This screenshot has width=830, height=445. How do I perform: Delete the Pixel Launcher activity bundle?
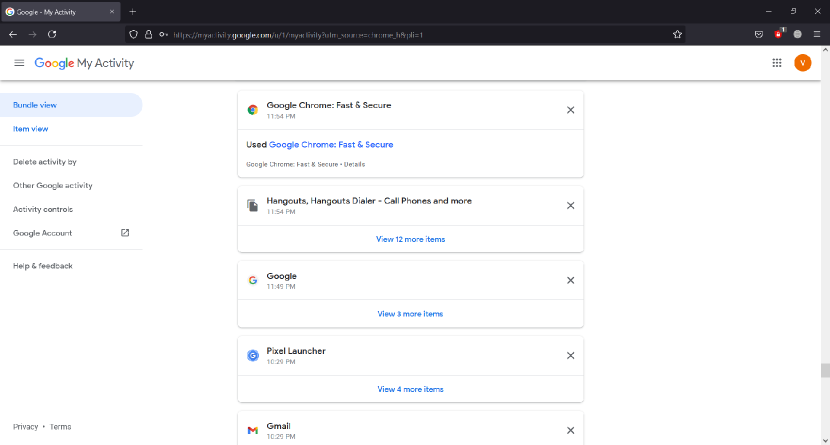click(x=570, y=356)
